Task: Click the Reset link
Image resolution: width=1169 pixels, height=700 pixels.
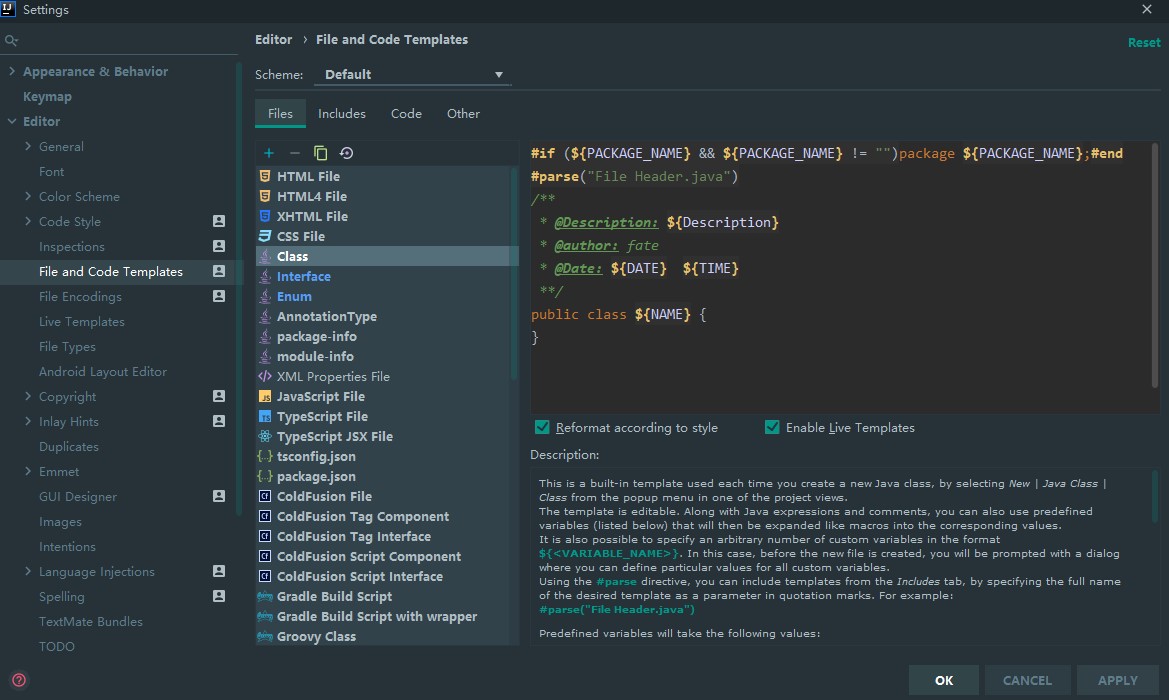Action: click(x=1144, y=42)
